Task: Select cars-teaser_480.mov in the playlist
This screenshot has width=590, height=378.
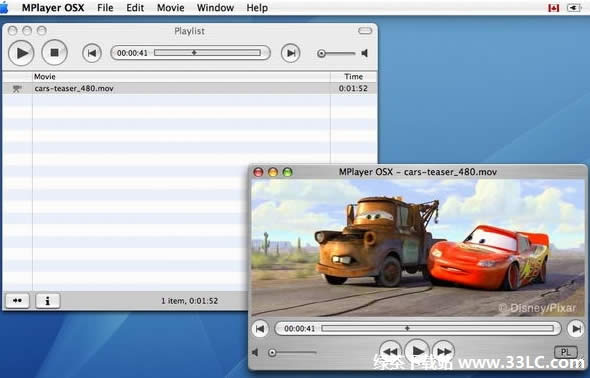Action: (190, 88)
